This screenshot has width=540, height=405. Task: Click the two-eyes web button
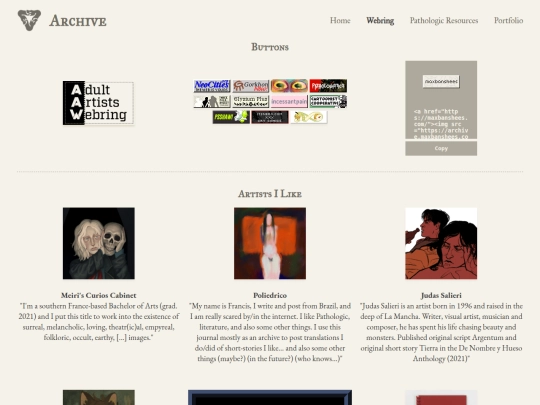pos(289,86)
